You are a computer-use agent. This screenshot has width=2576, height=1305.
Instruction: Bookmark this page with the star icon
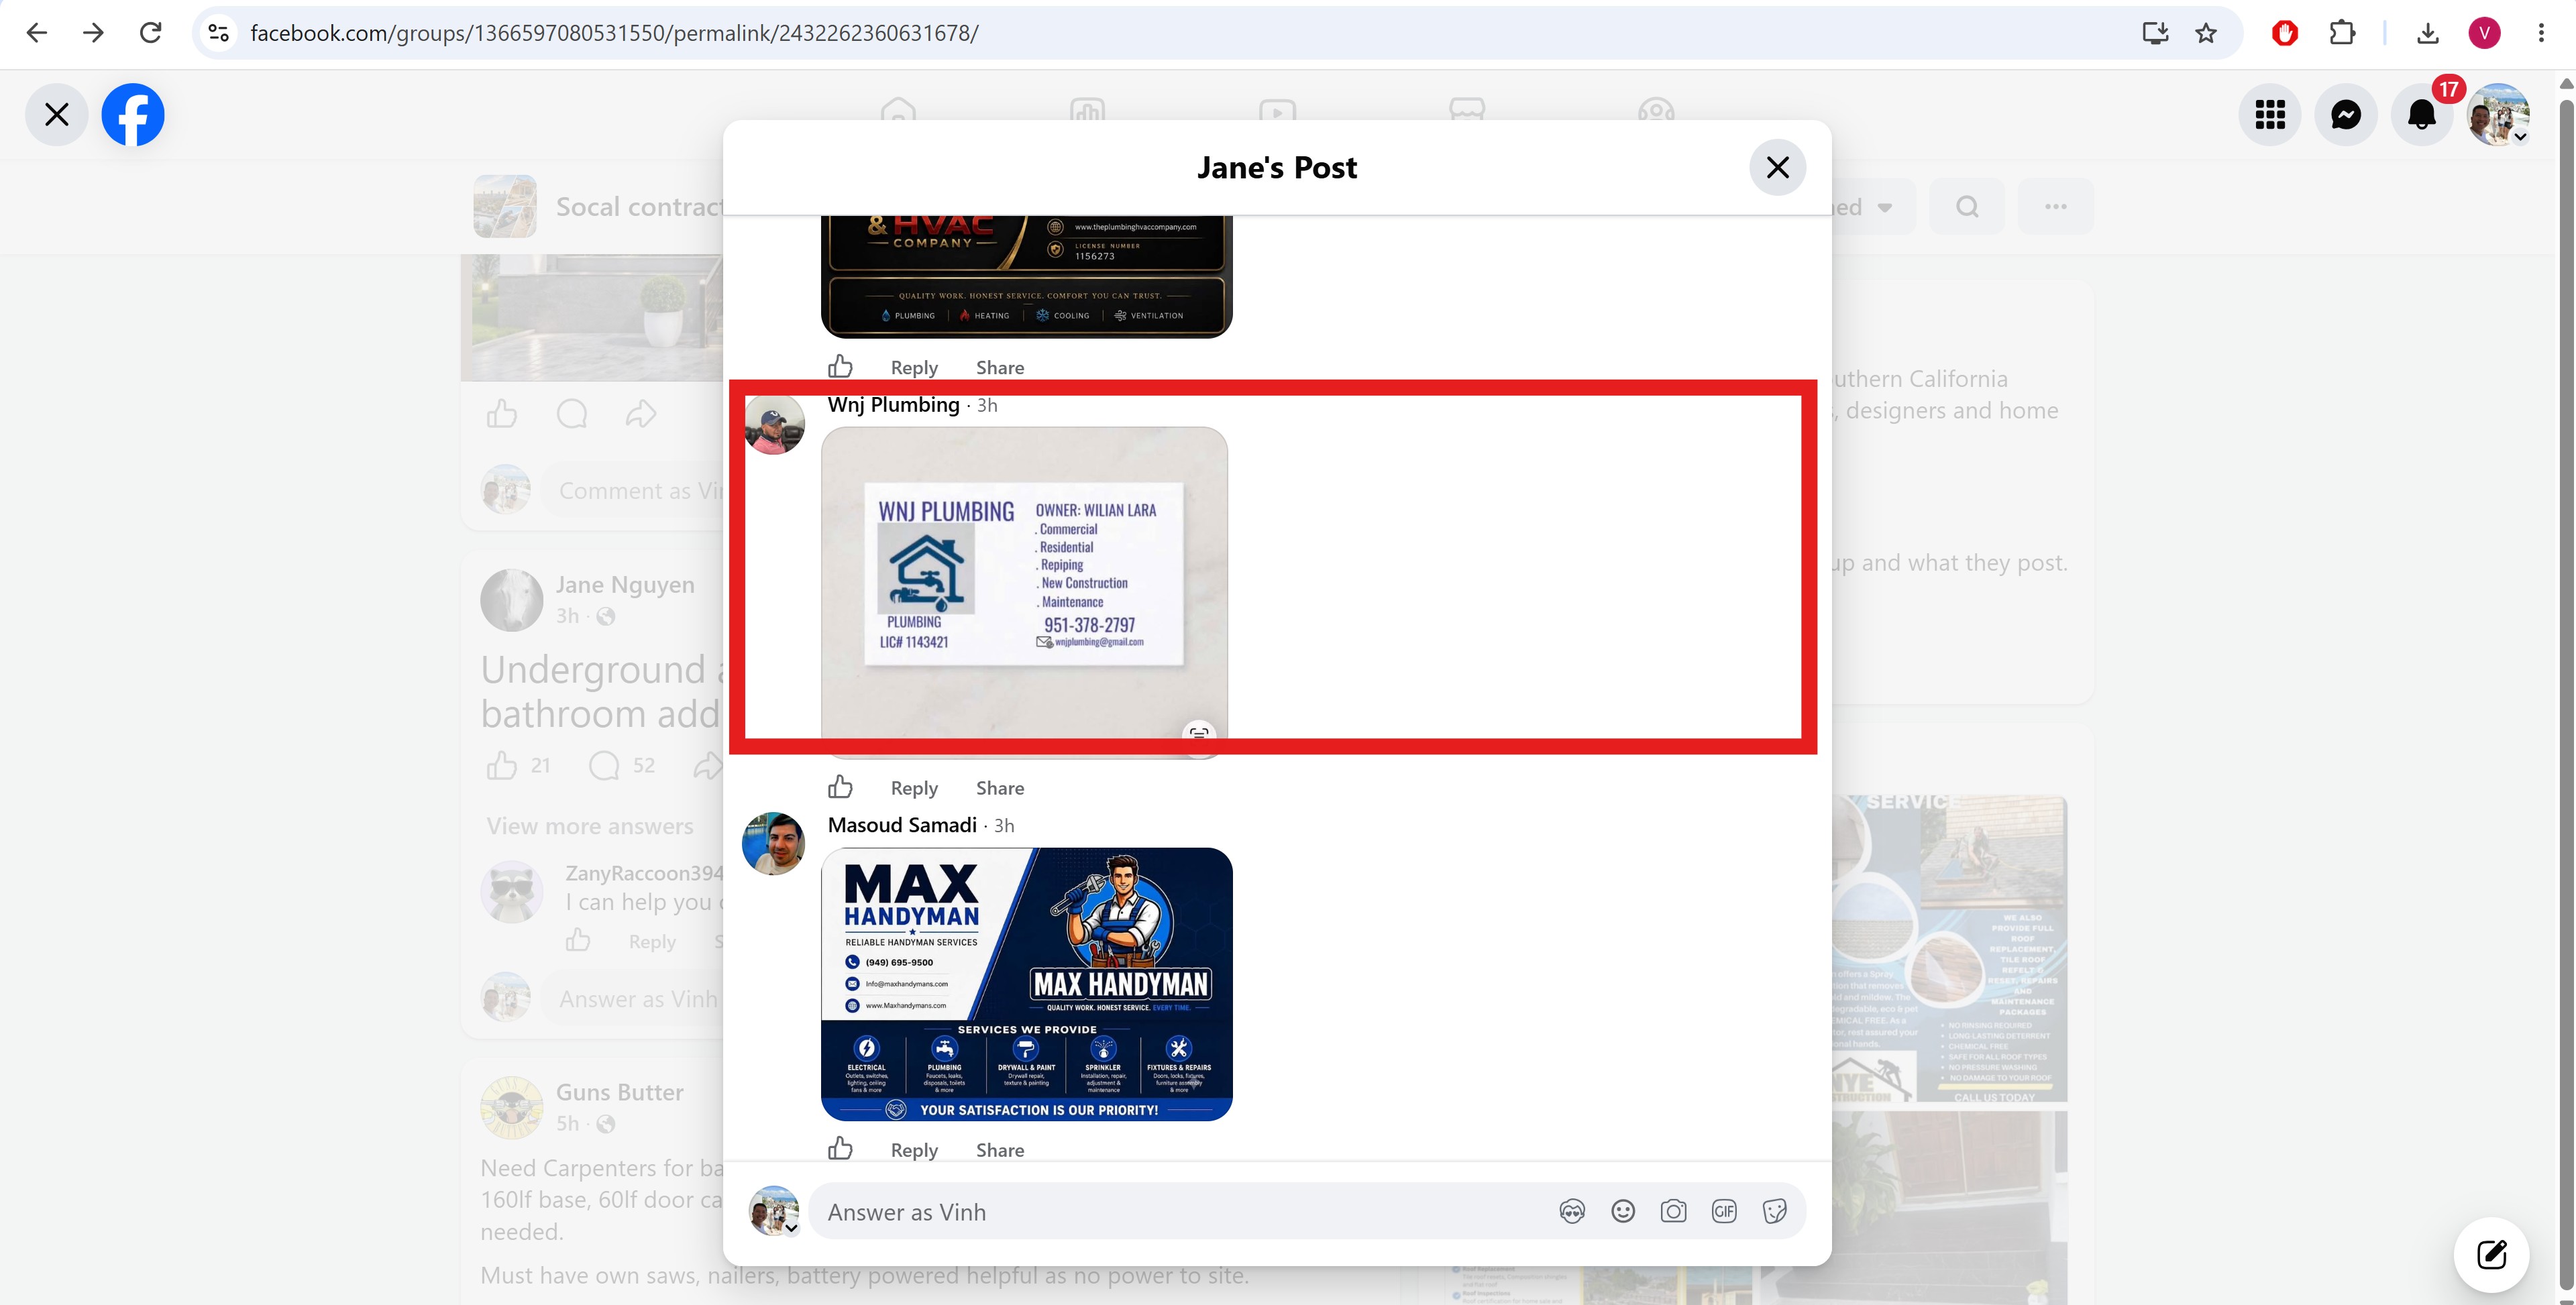[2206, 33]
